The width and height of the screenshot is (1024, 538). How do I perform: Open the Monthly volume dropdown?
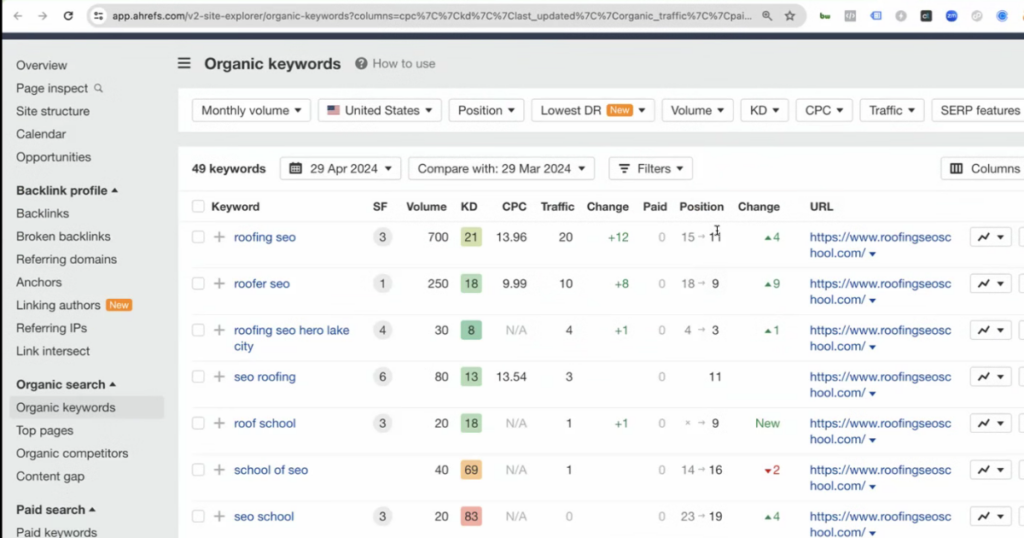coord(251,110)
